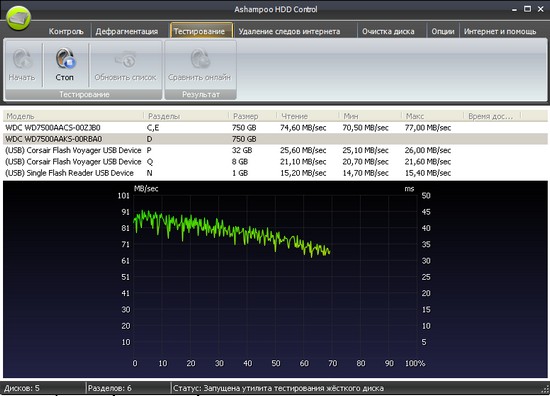The image size is (550, 396).
Task: Click the Начать start test icon
Action: [22, 65]
